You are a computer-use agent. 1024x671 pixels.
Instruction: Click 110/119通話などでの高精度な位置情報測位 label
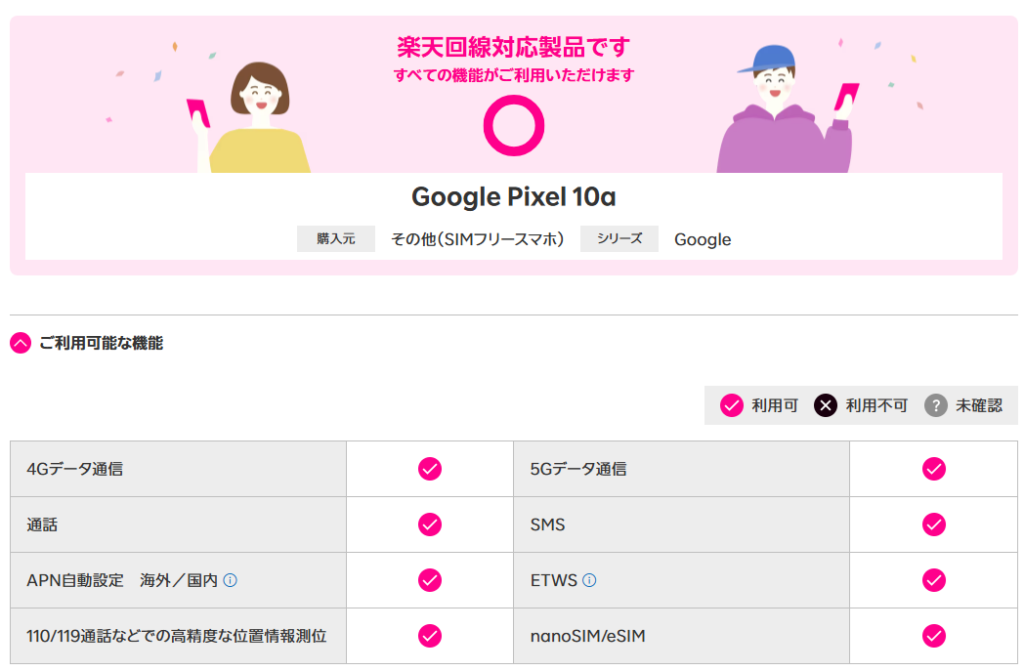pyautogui.click(x=176, y=636)
